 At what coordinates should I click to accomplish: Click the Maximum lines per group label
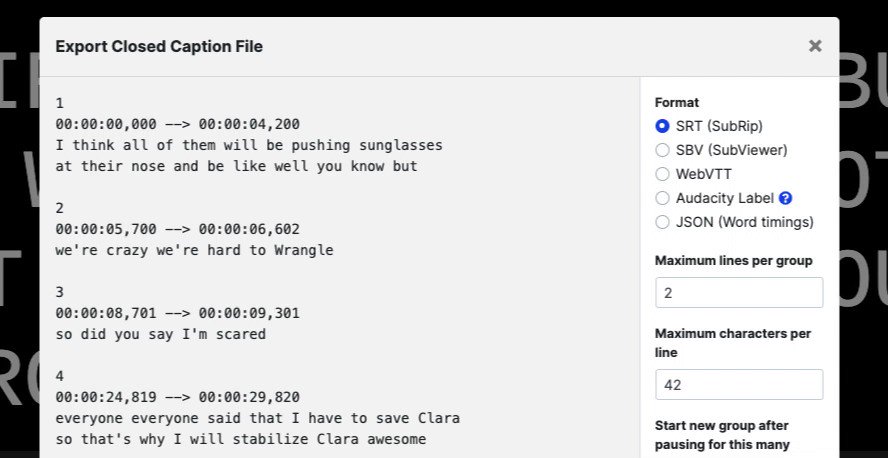tap(733, 261)
